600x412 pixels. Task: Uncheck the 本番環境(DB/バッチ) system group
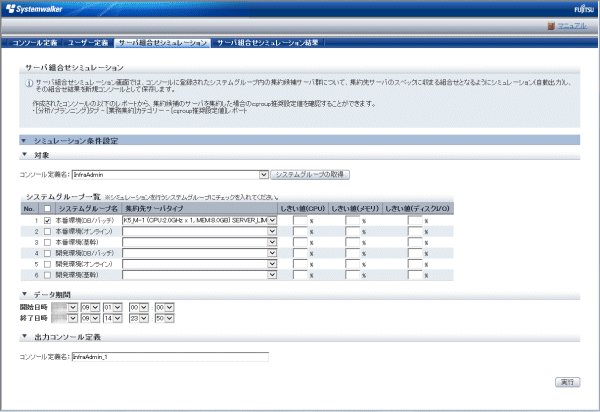tap(47, 219)
